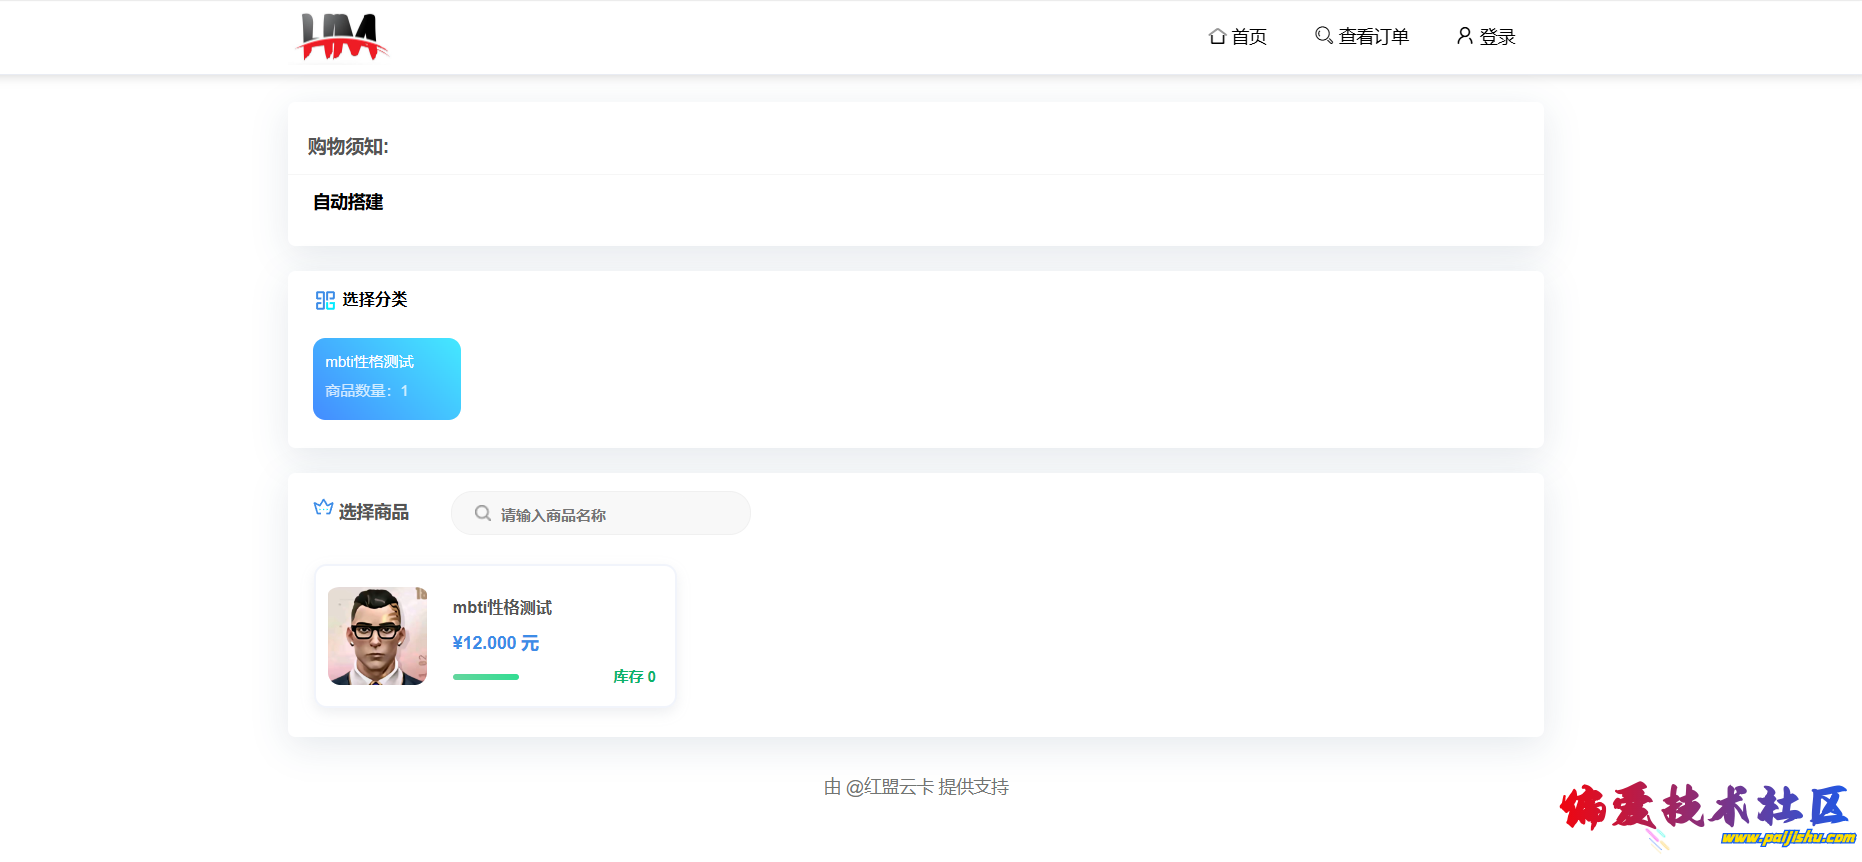
Task: Click the magnifier icon inside the product search box
Action: point(483,514)
